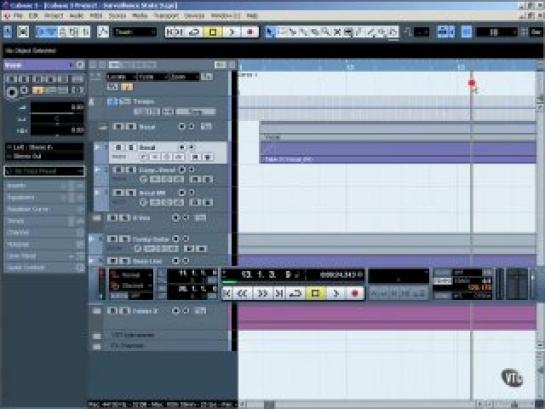Toggle Solo on the Bass Line track
This screenshot has width=545, height=409.
click(x=124, y=261)
